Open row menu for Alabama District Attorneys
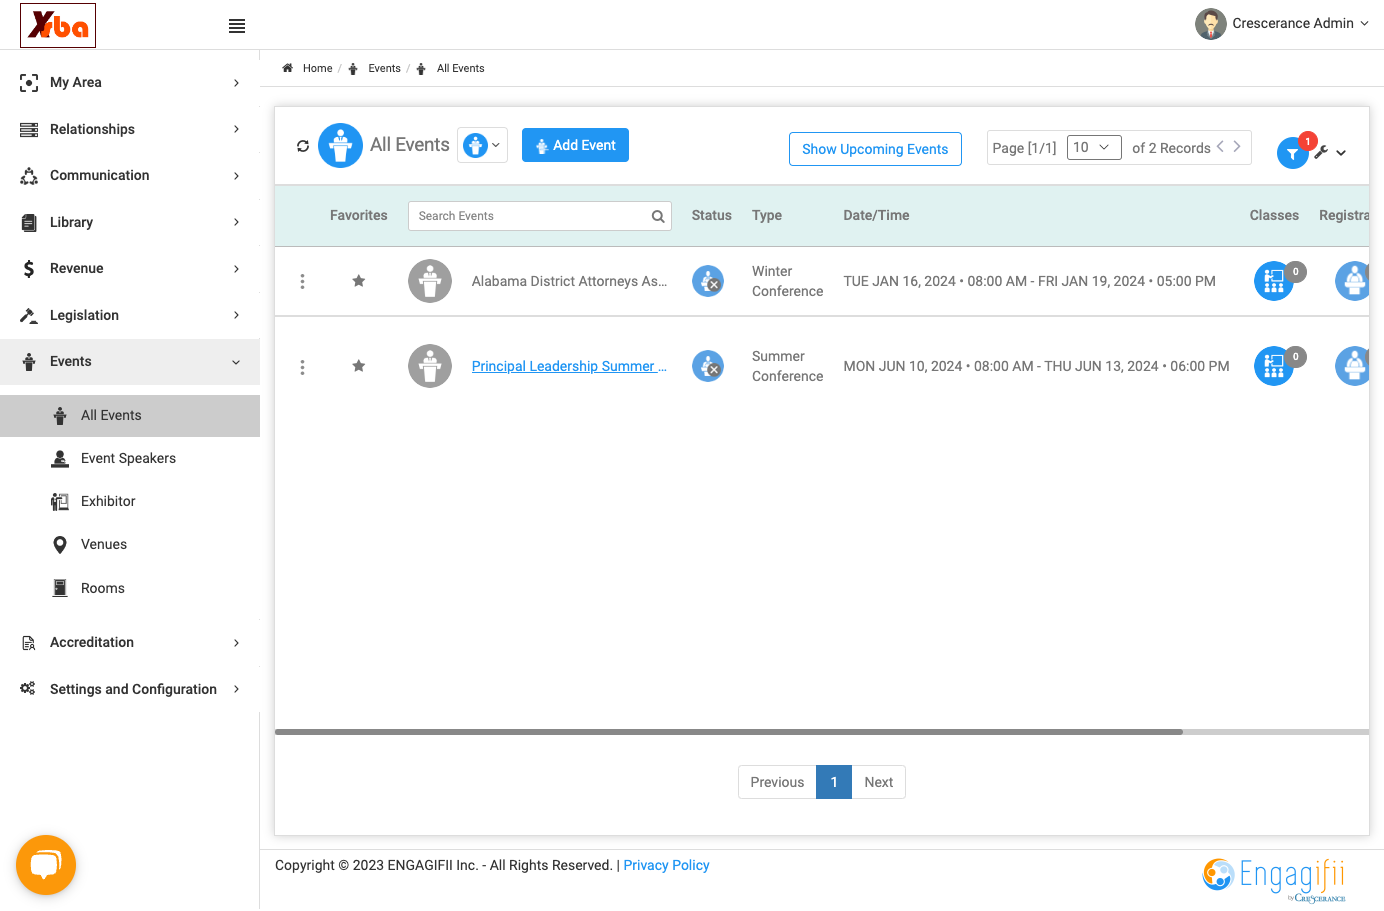This screenshot has height=911, width=1384. pyautogui.click(x=302, y=282)
